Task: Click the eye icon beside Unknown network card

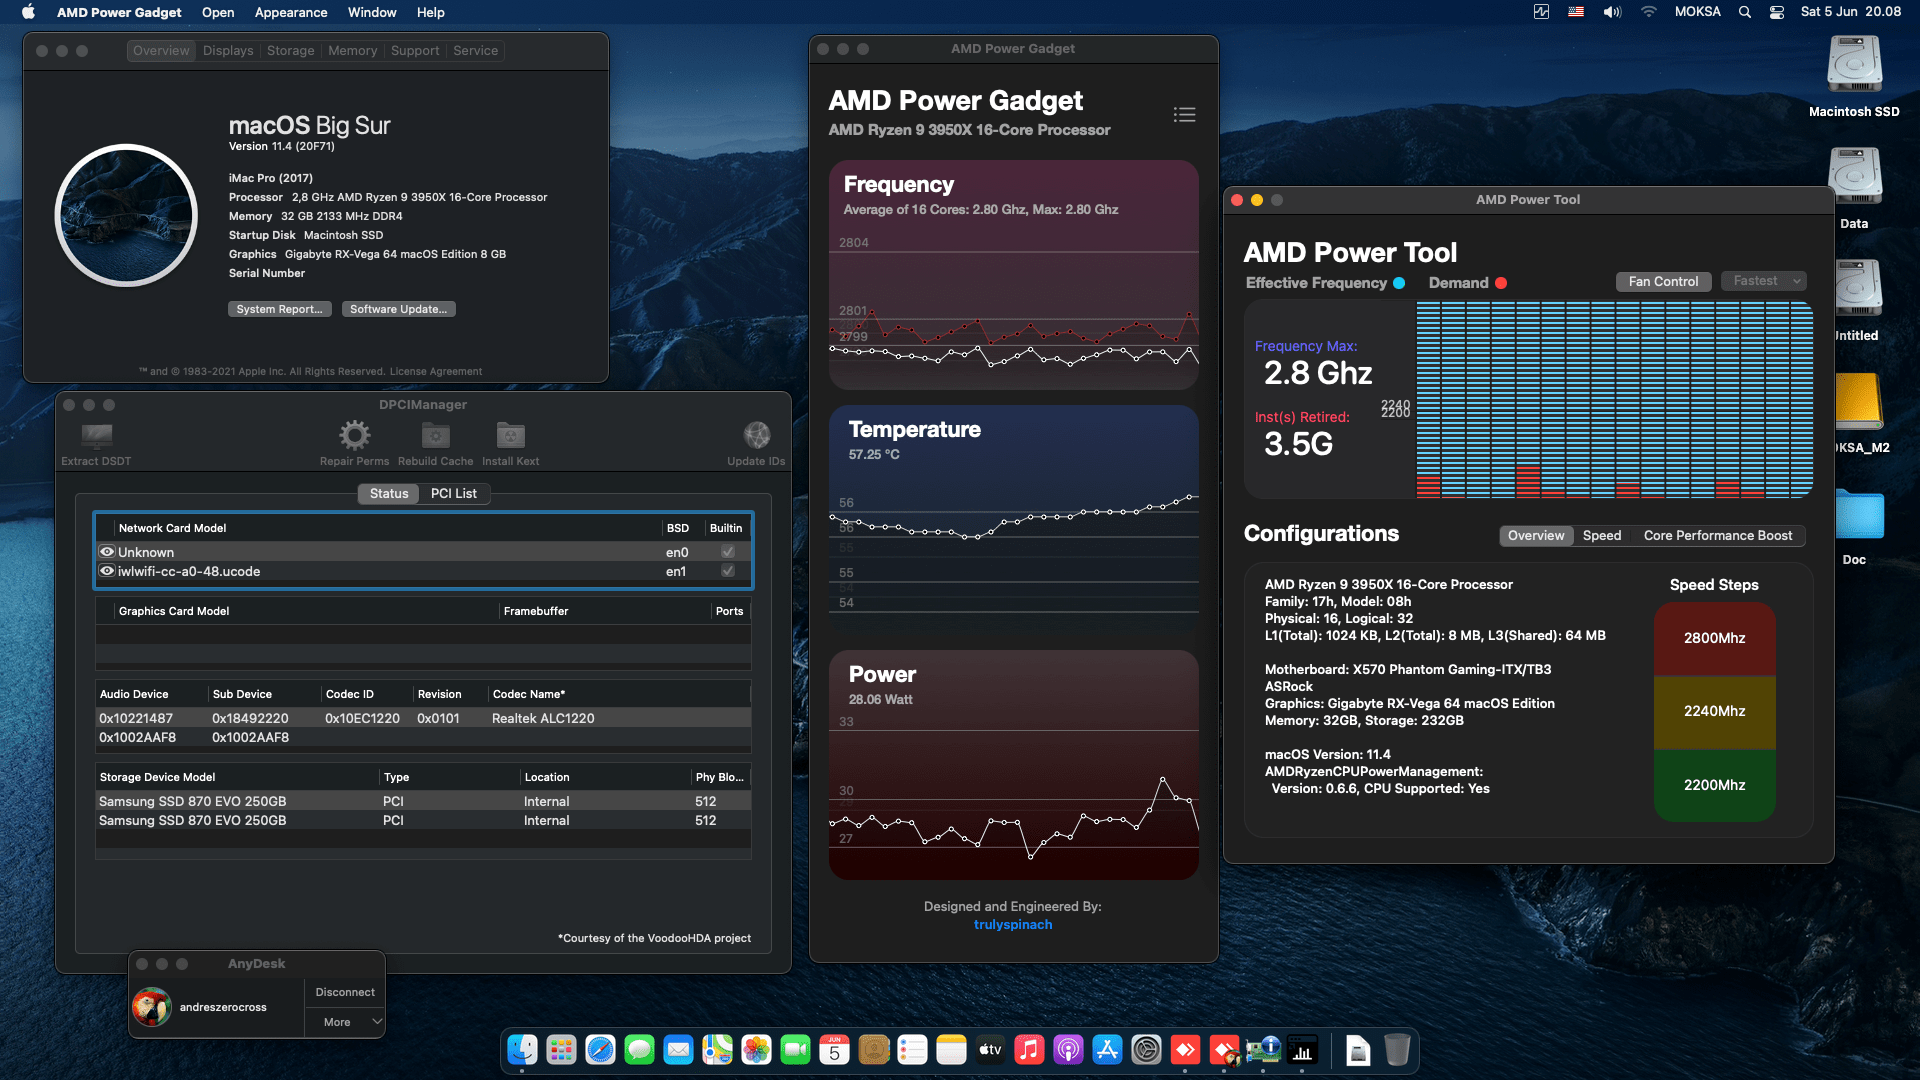Action: (x=107, y=552)
